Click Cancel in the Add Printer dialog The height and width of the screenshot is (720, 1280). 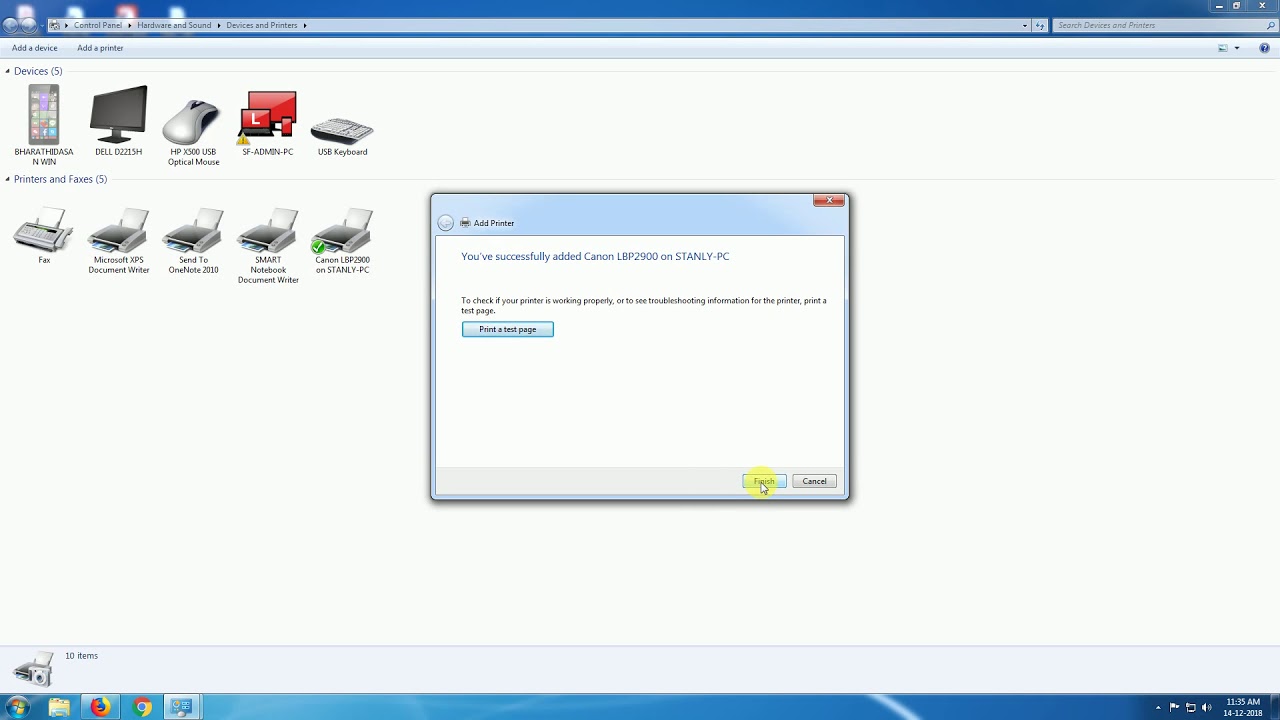814,481
